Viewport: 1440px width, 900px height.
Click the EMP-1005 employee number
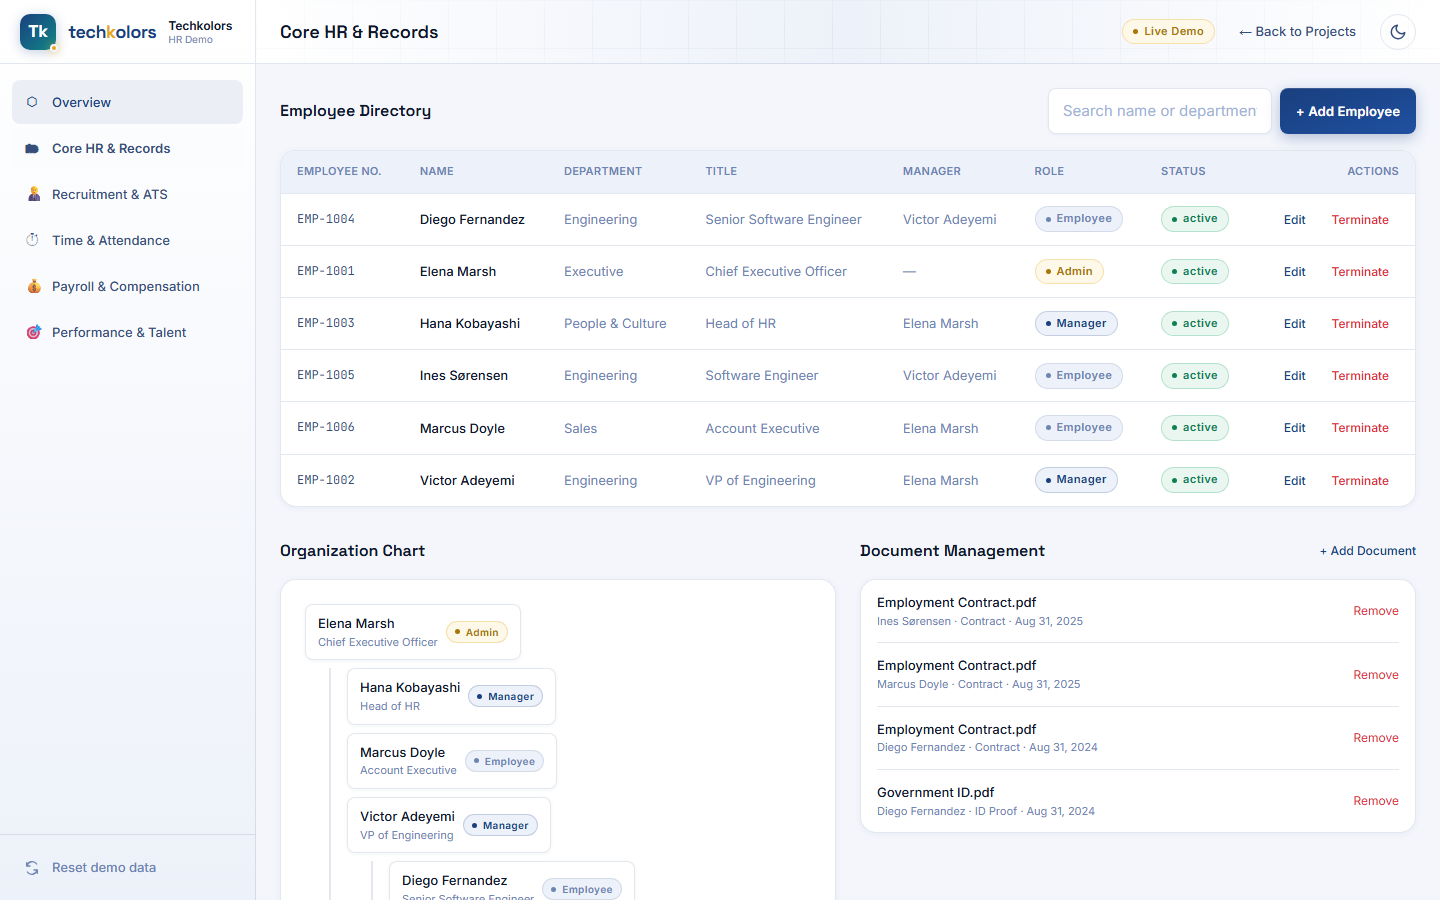click(x=326, y=375)
